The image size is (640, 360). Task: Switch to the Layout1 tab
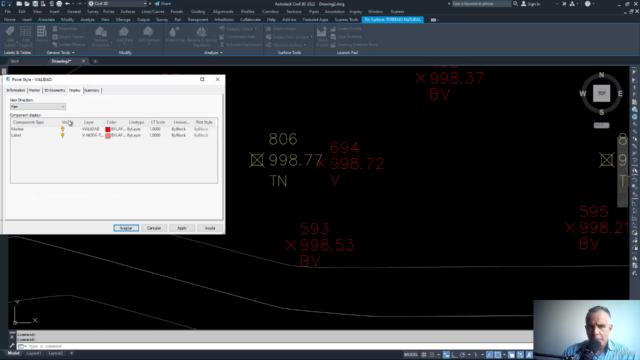click(x=34, y=353)
